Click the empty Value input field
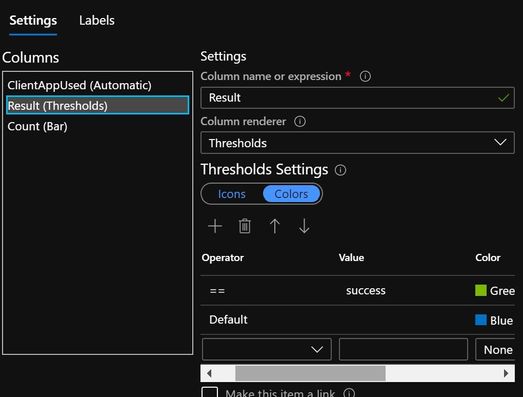The height and width of the screenshot is (397, 523). click(403, 349)
